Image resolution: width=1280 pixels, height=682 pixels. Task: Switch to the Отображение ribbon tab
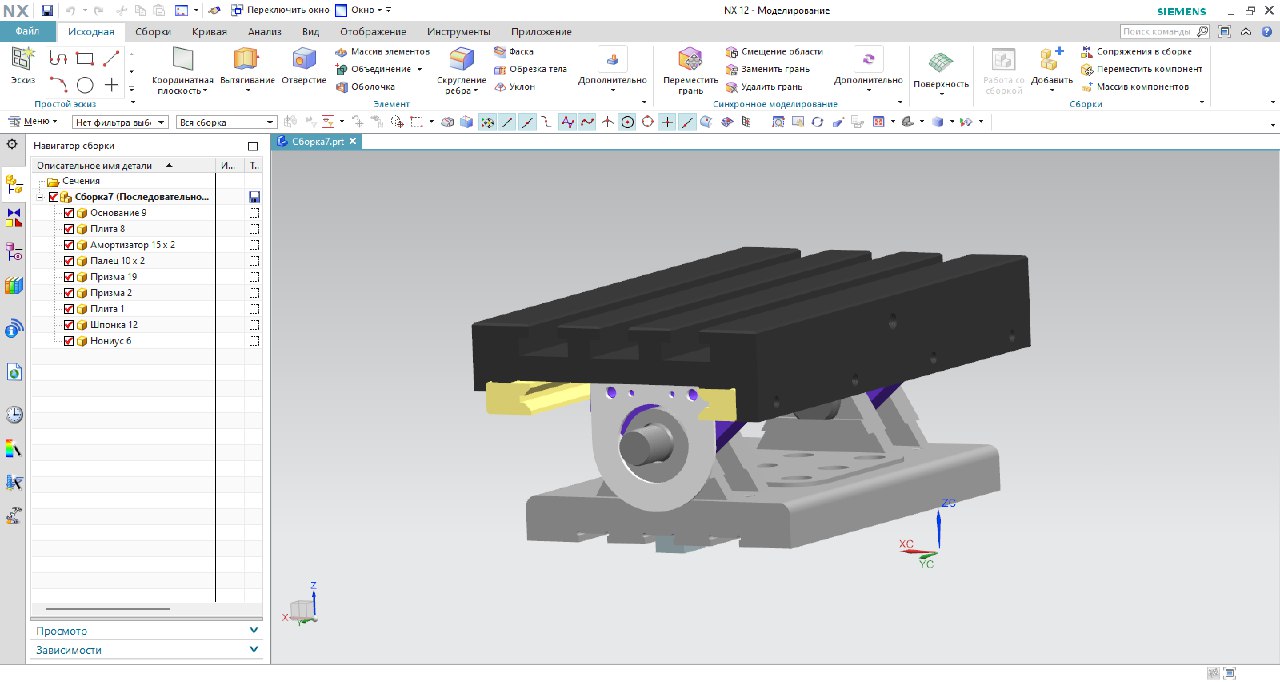pos(373,31)
